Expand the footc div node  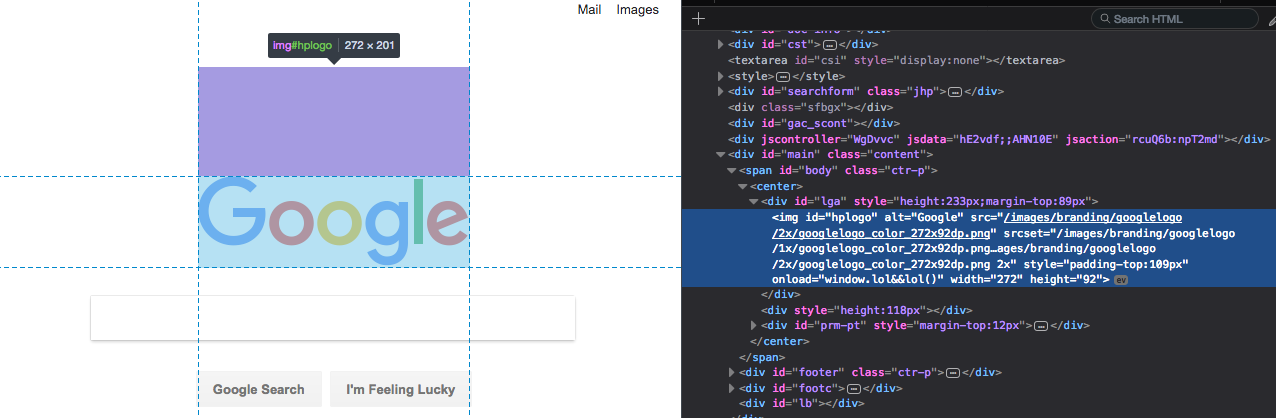[x=731, y=388]
